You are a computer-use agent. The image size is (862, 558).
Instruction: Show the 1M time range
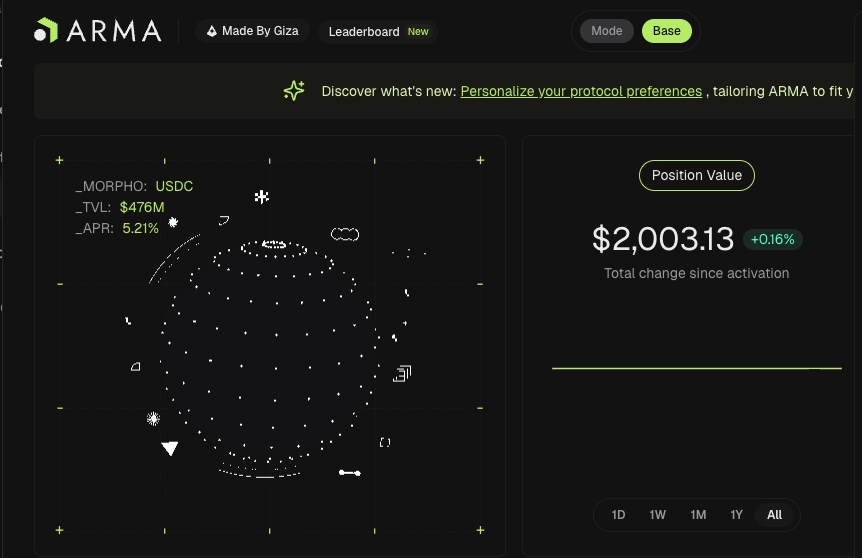click(698, 515)
